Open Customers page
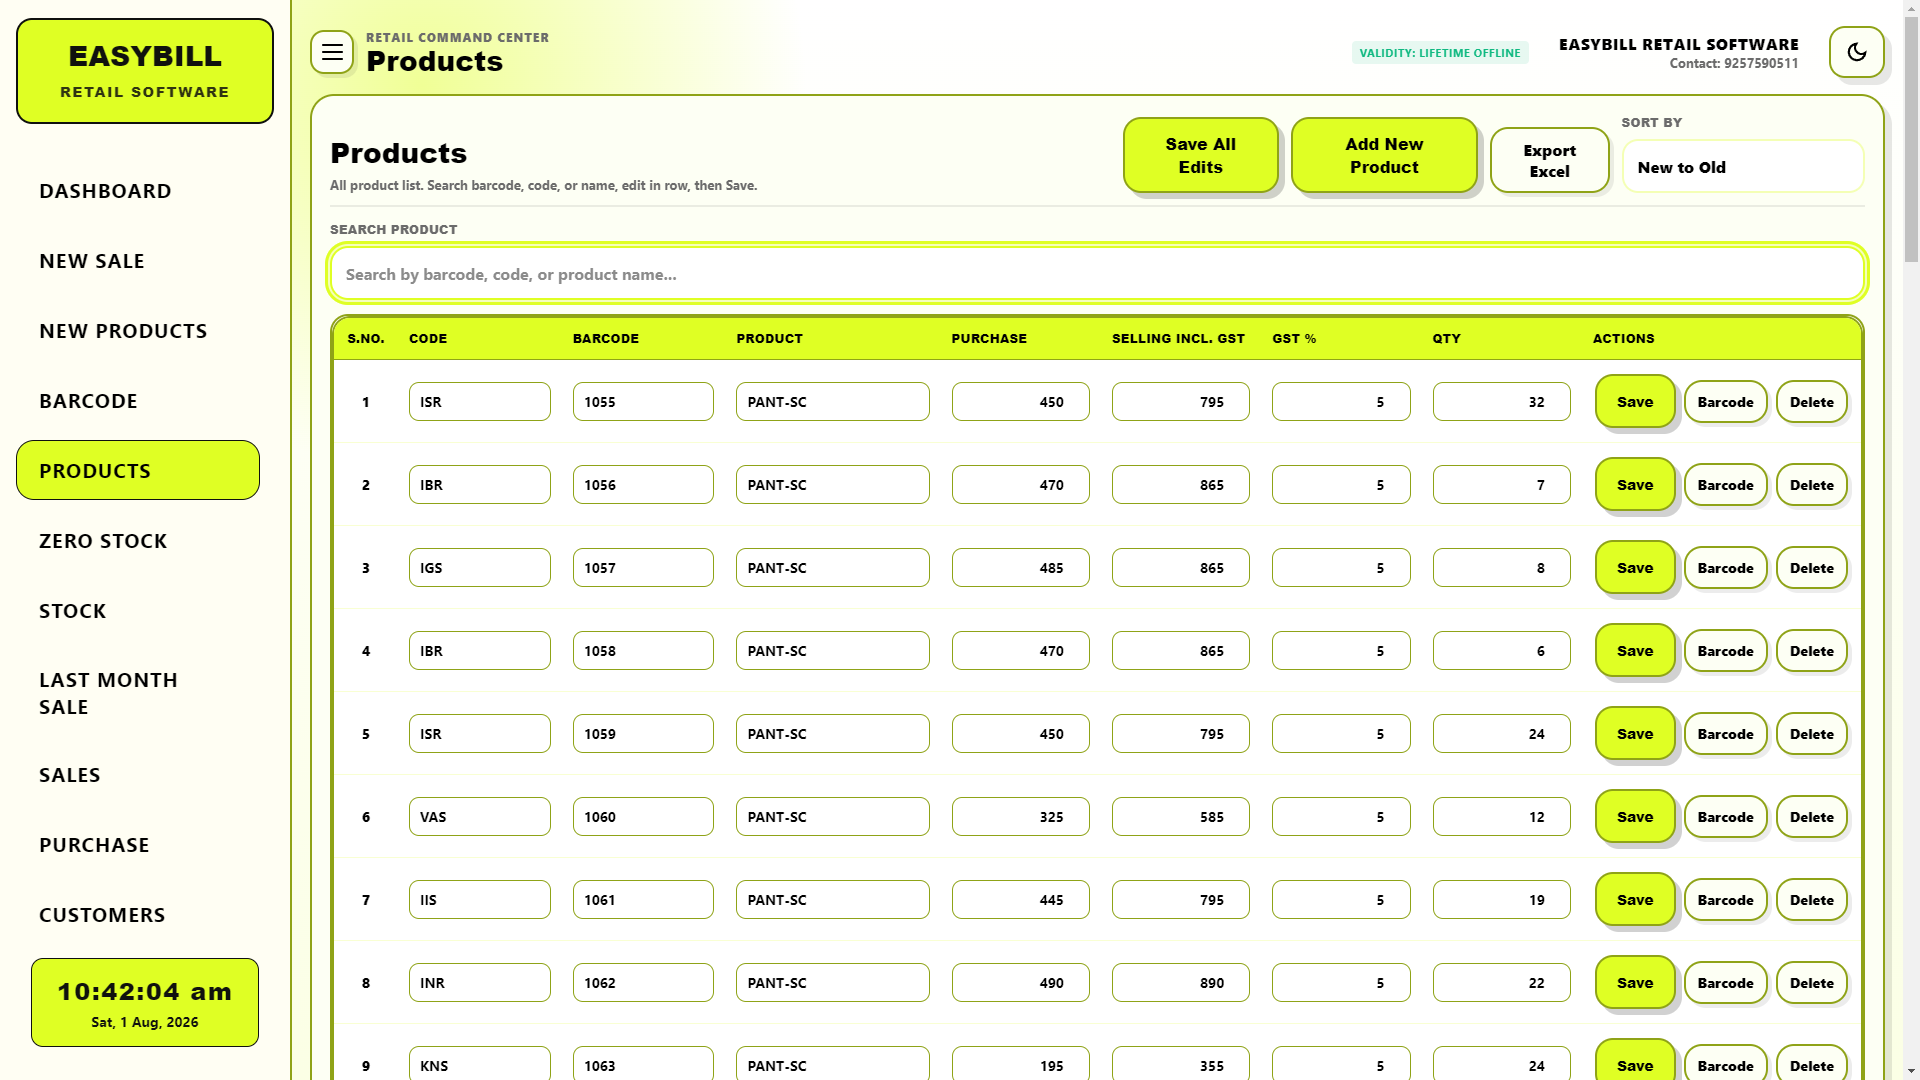 click(138, 915)
